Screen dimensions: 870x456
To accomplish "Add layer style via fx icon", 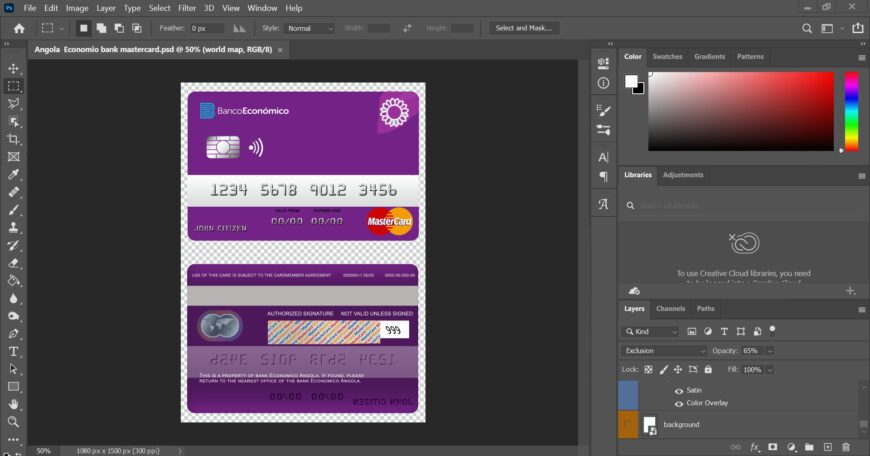I will click(755, 447).
